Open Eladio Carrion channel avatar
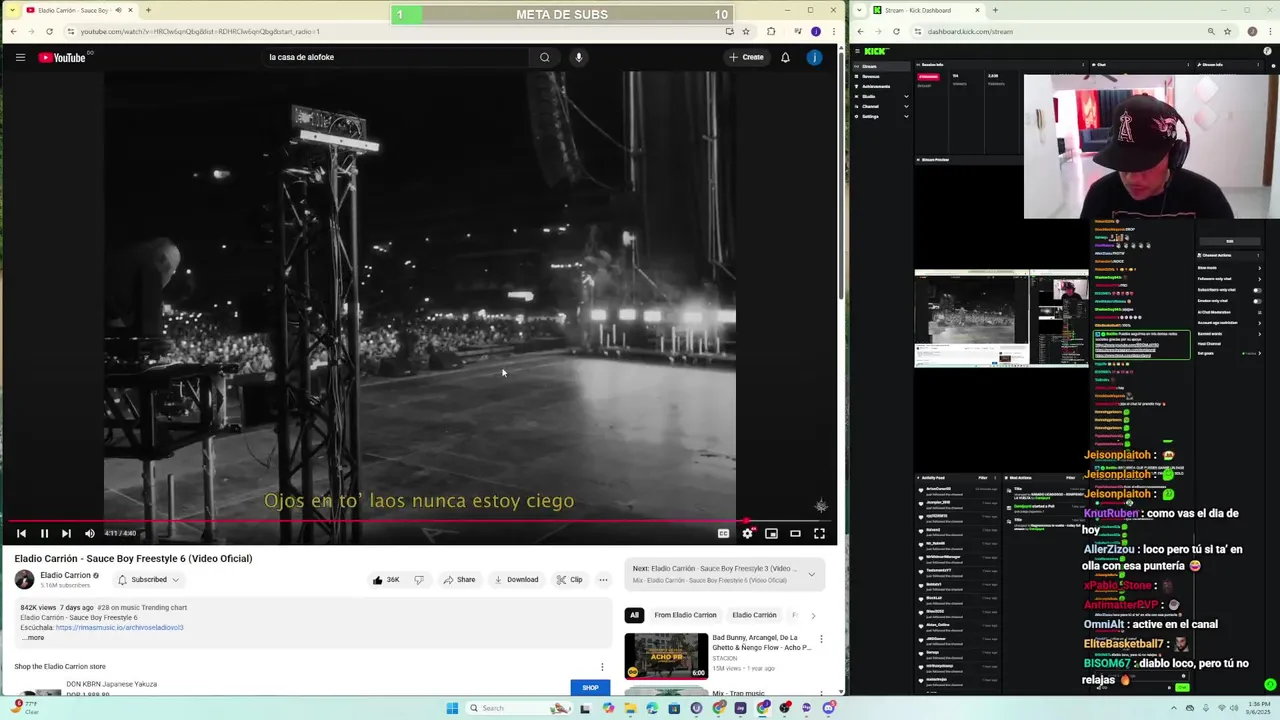The width and height of the screenshot is (1280, 720). 24,579
